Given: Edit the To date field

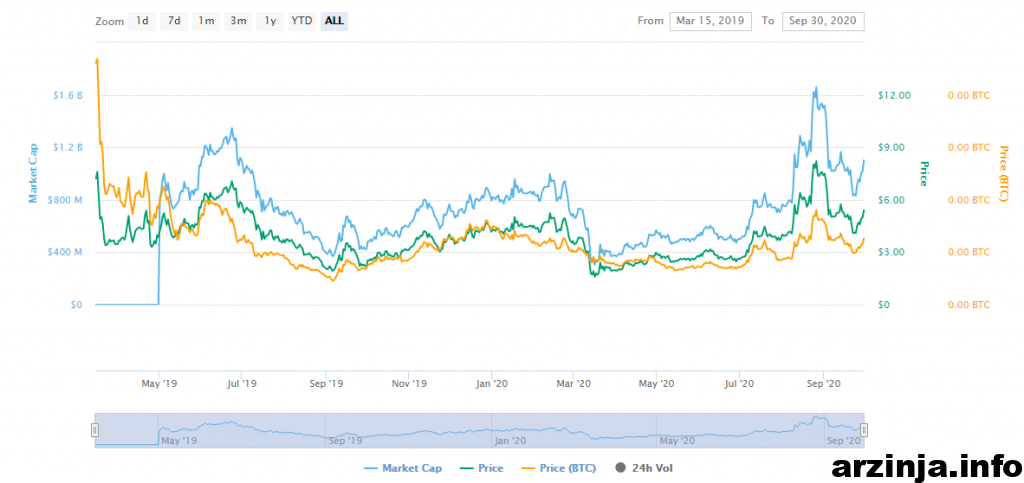Looking at the screenshot, I should pos(824,21).
